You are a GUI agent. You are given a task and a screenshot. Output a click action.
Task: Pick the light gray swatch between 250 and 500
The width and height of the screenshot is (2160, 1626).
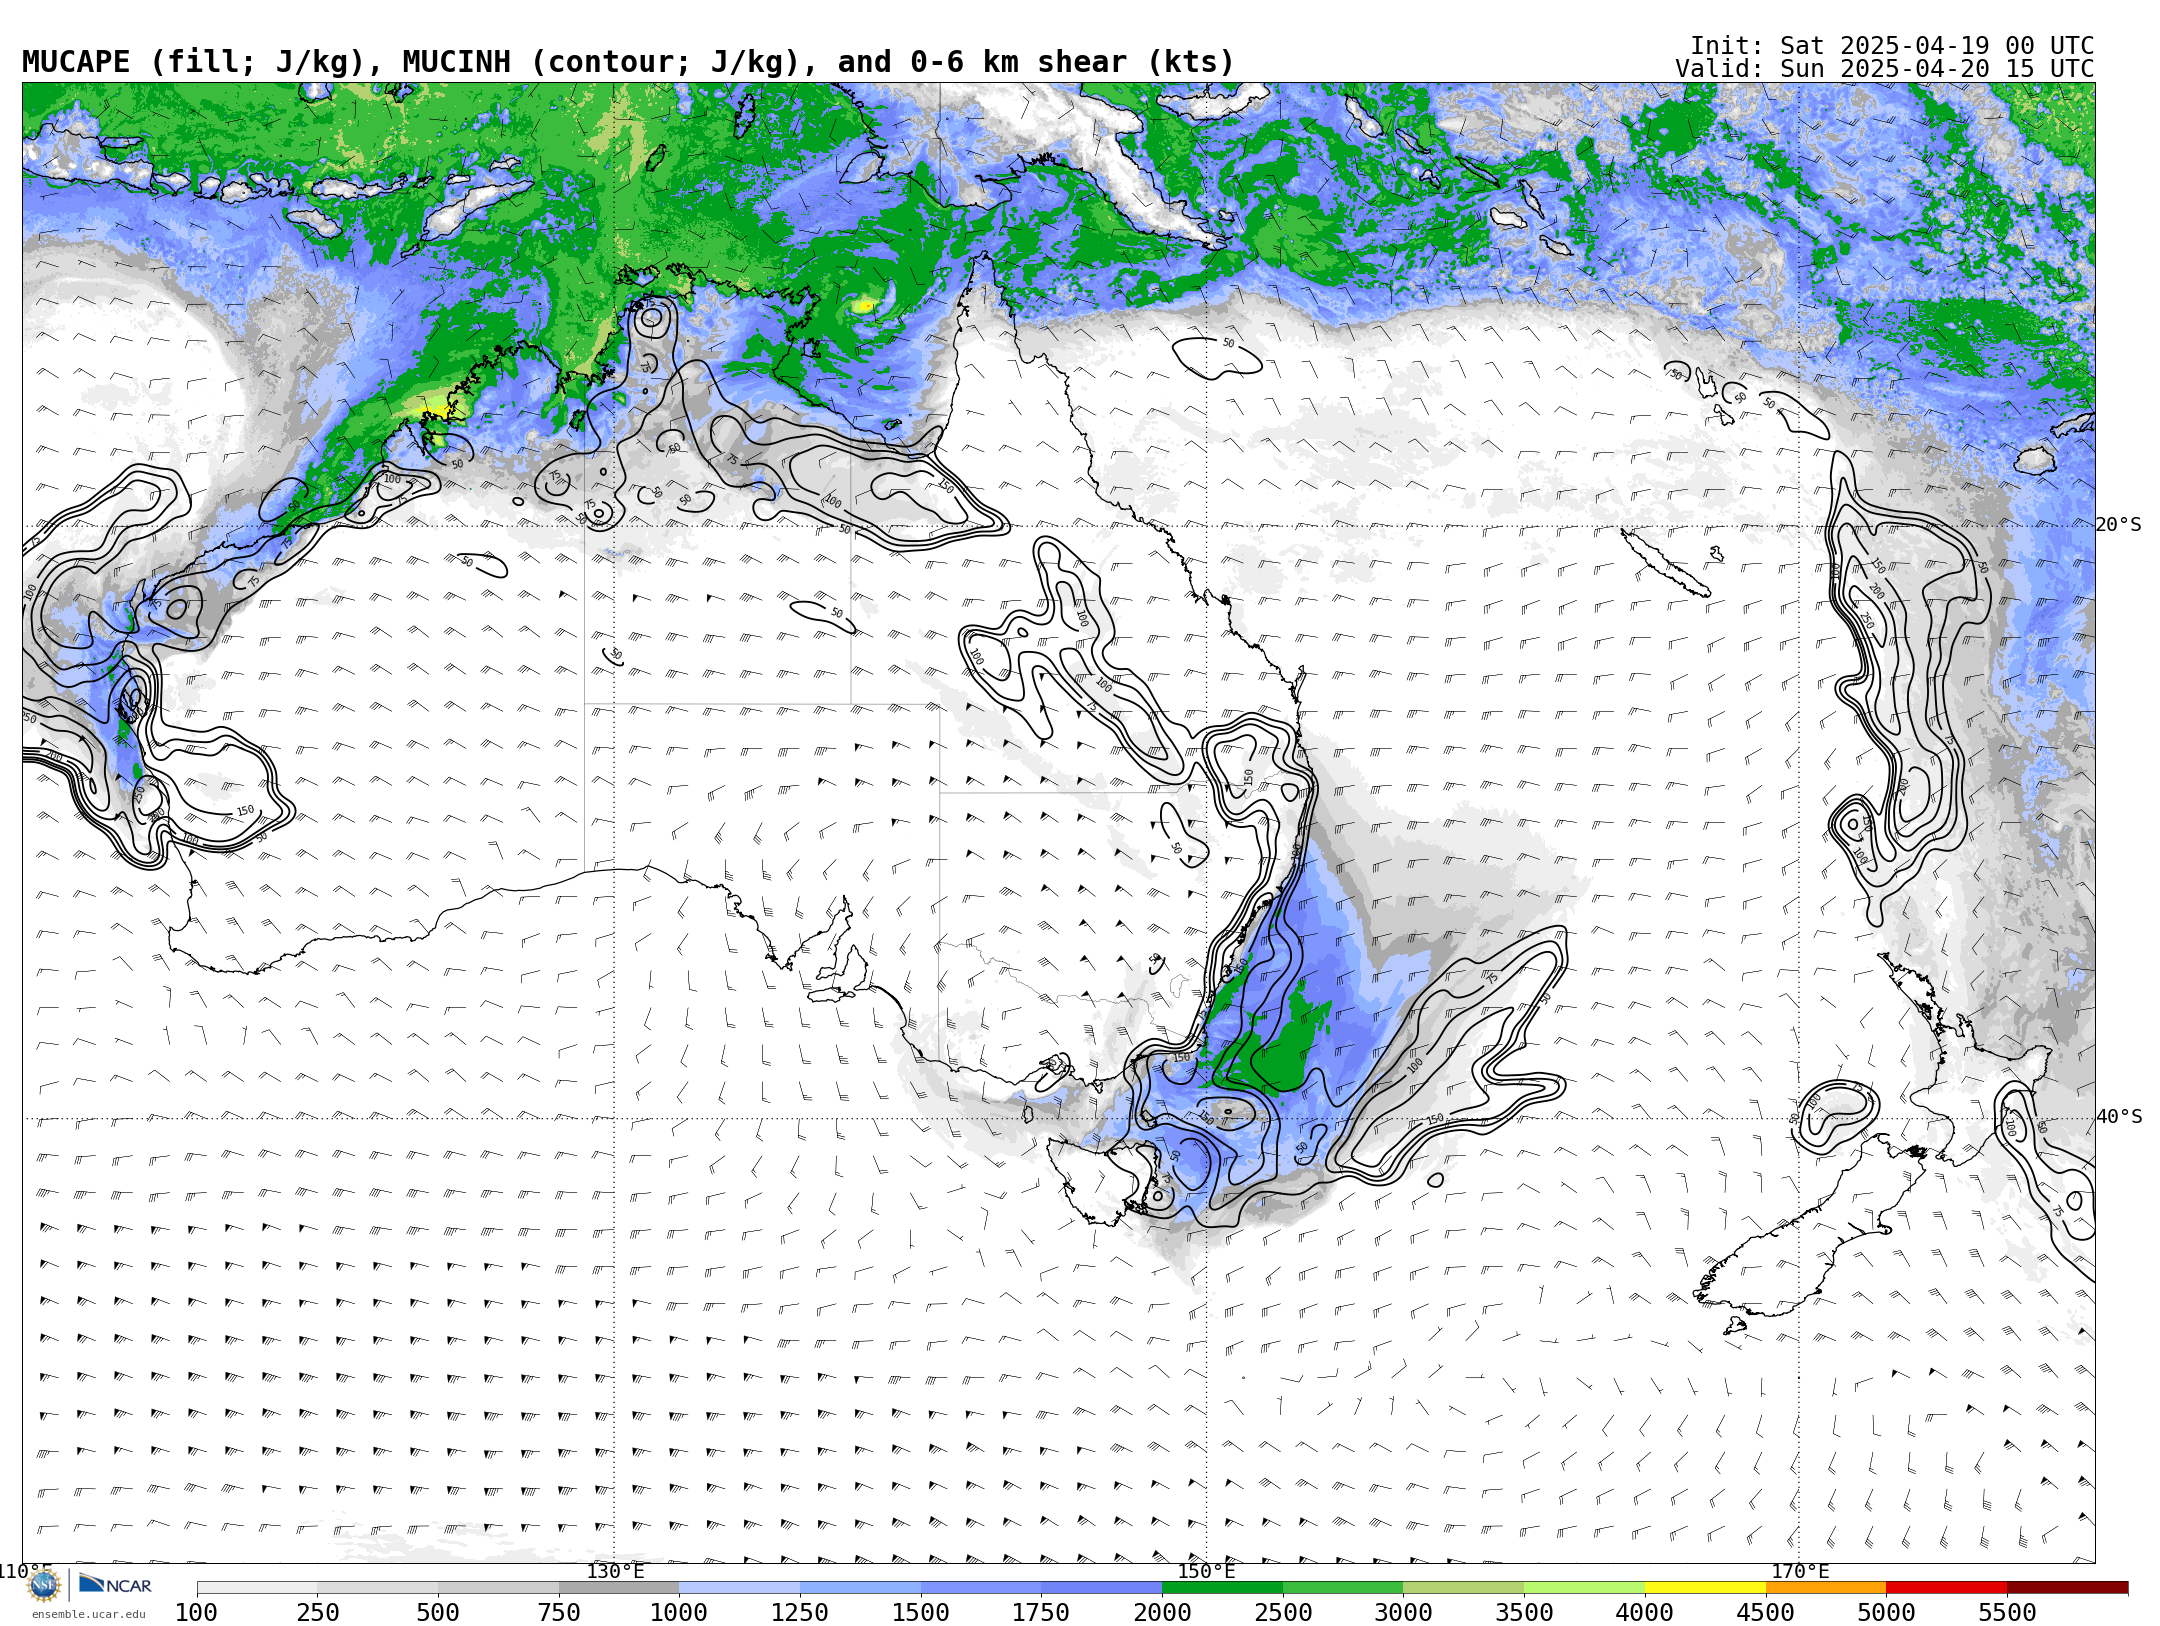377,1587
